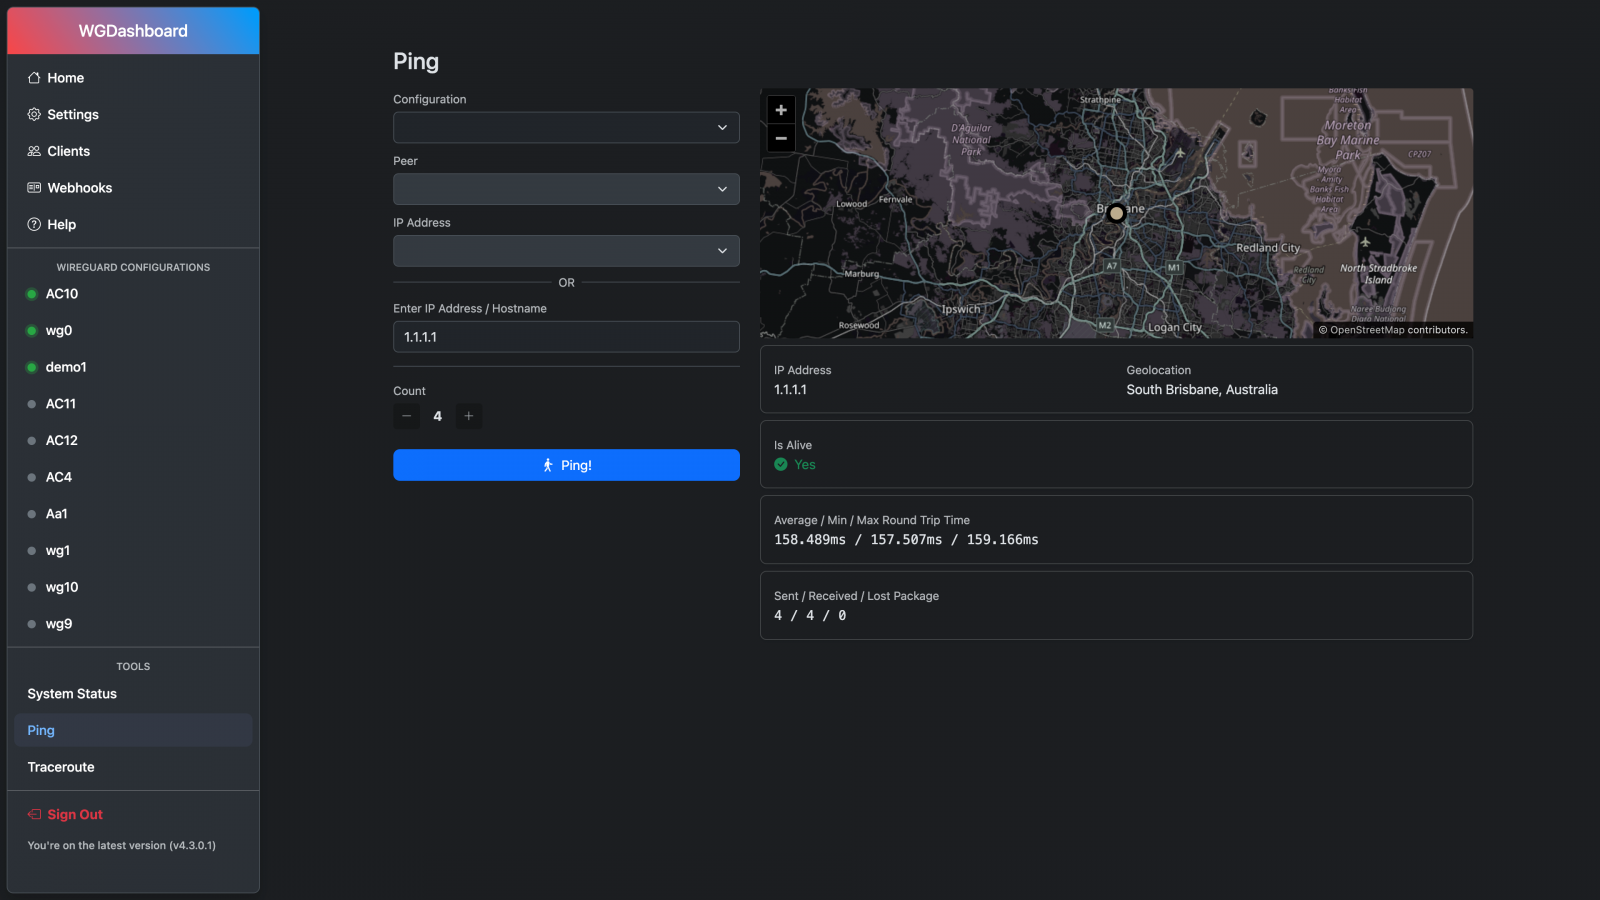
Task: Increase the ping count
Action: 468,416
